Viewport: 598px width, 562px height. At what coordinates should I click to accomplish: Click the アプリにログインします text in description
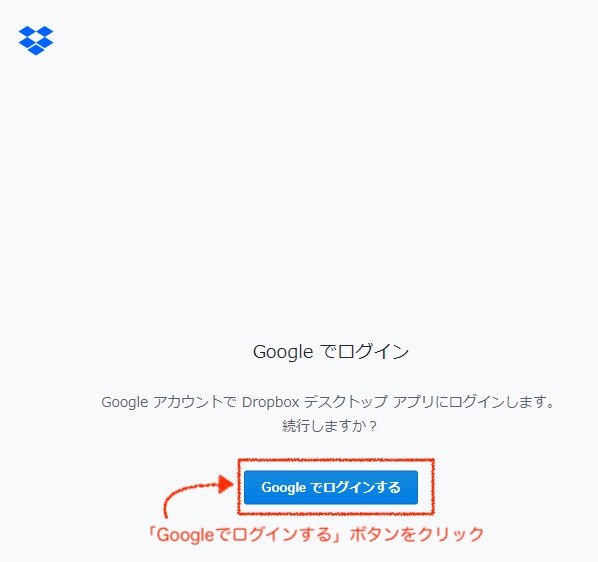coord(473,402)
